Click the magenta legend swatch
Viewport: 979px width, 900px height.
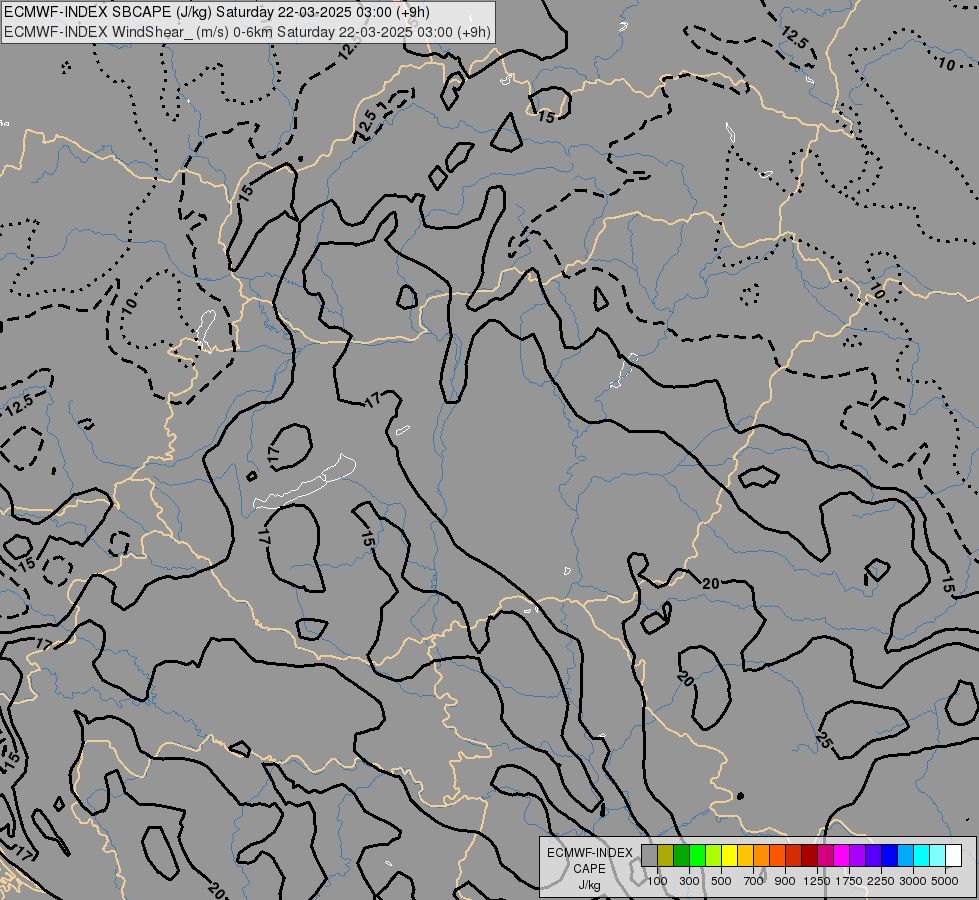pos(841,855)
